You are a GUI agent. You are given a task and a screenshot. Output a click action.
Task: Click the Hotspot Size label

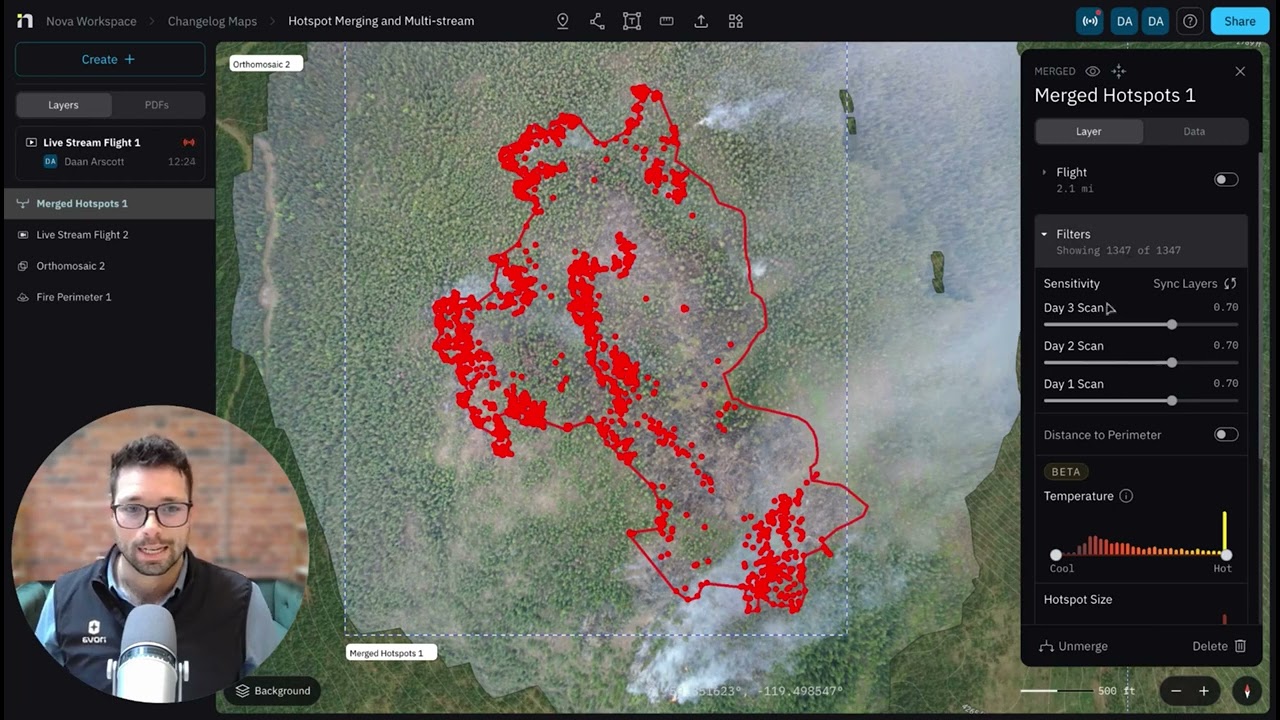(1078, 600)
